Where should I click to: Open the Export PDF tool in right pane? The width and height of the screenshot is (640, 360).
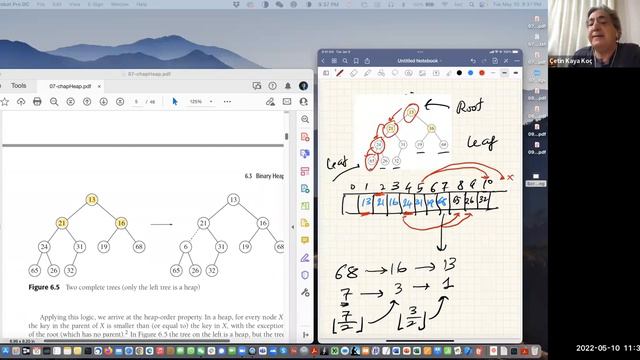[305, 189]
